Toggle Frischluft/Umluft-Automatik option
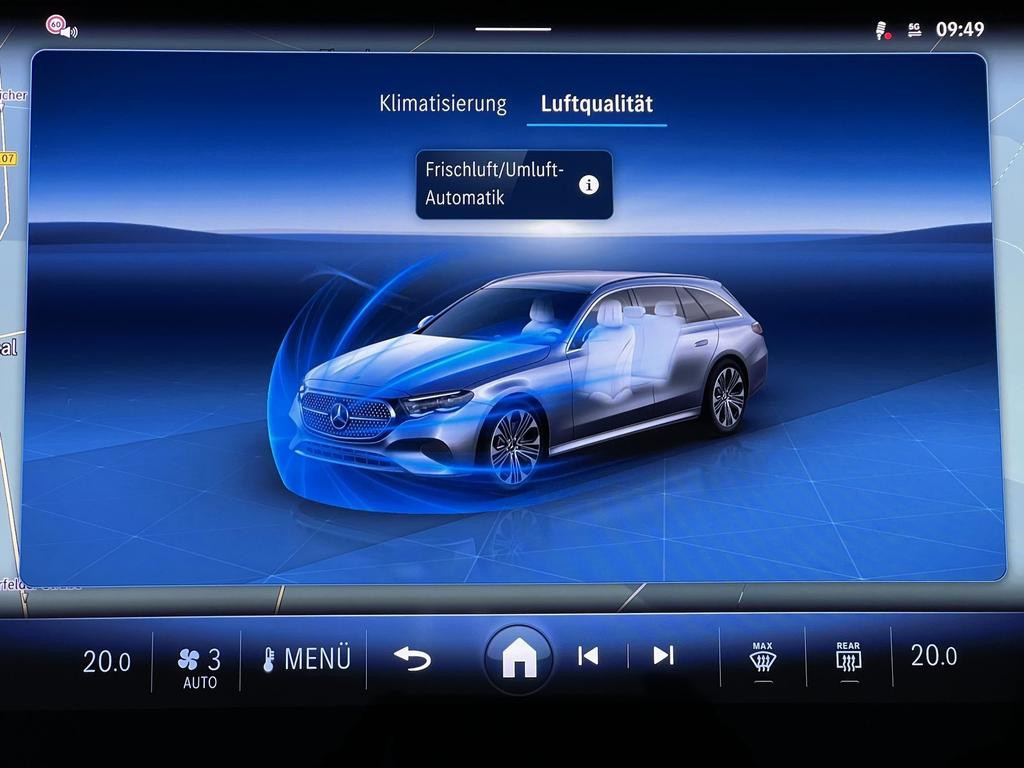The image size is (1024, 768). [514, 185]
